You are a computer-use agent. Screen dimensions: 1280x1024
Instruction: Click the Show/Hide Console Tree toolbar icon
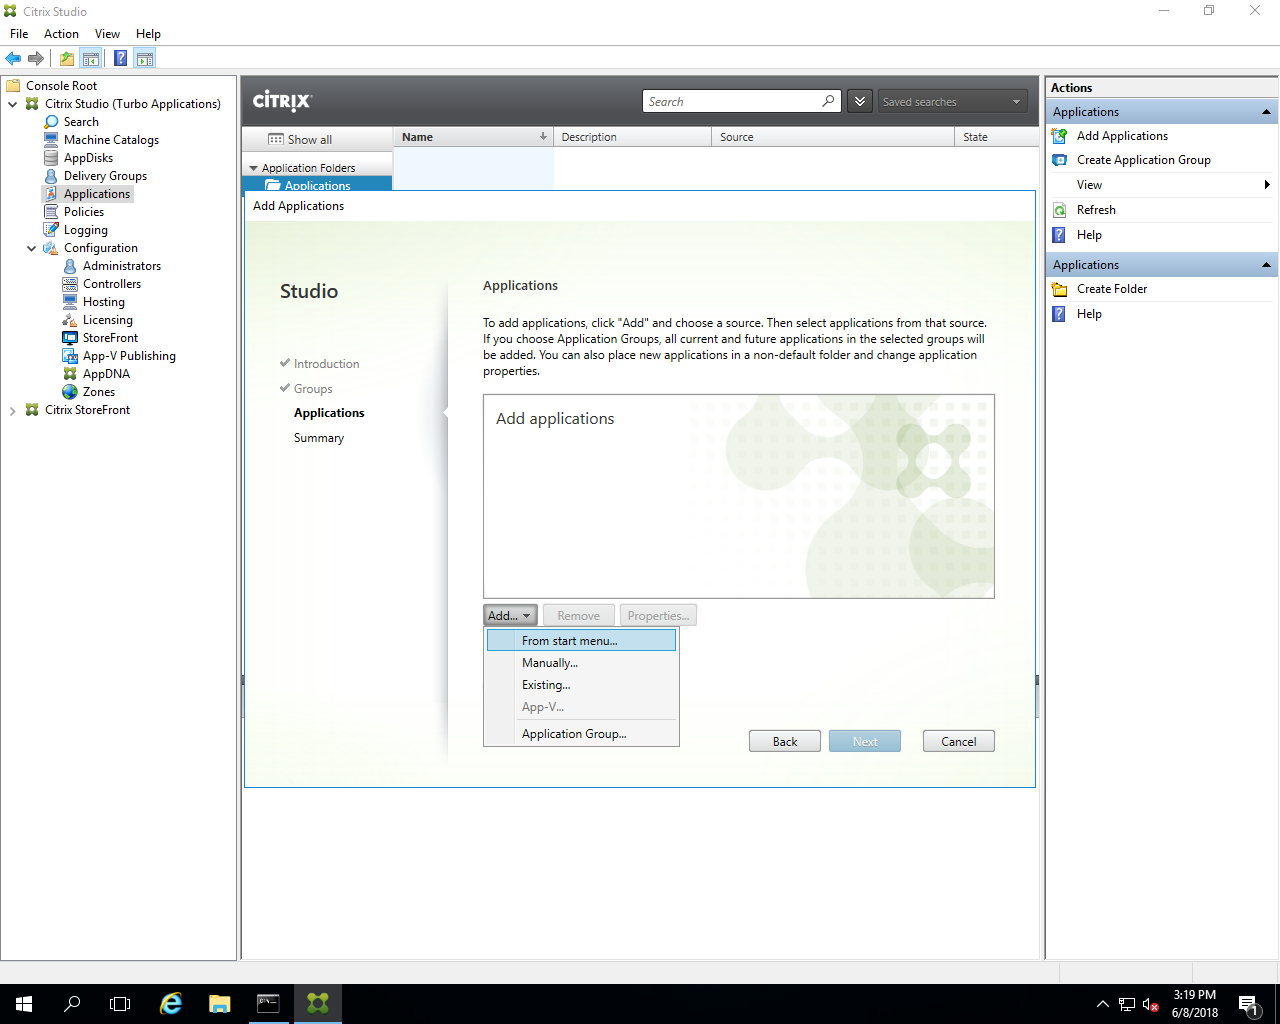coord(91,58)
